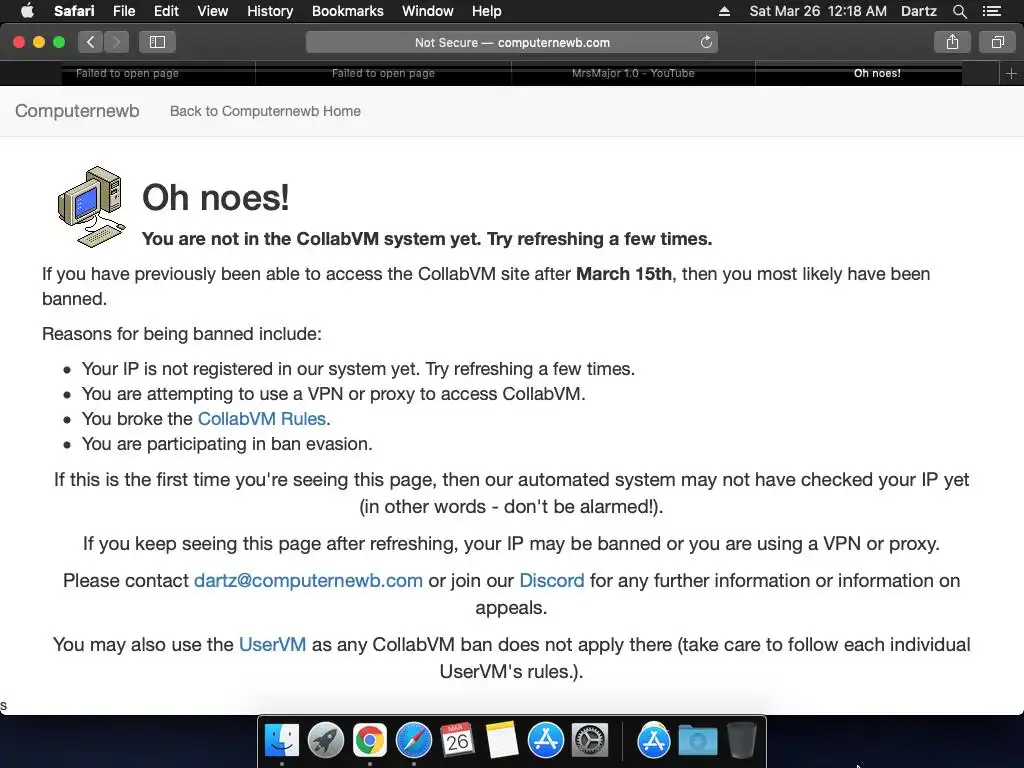The width and height of the screenshot is (1024, 768).
Task: Click the Computernewb brand link
Action: 77,111
